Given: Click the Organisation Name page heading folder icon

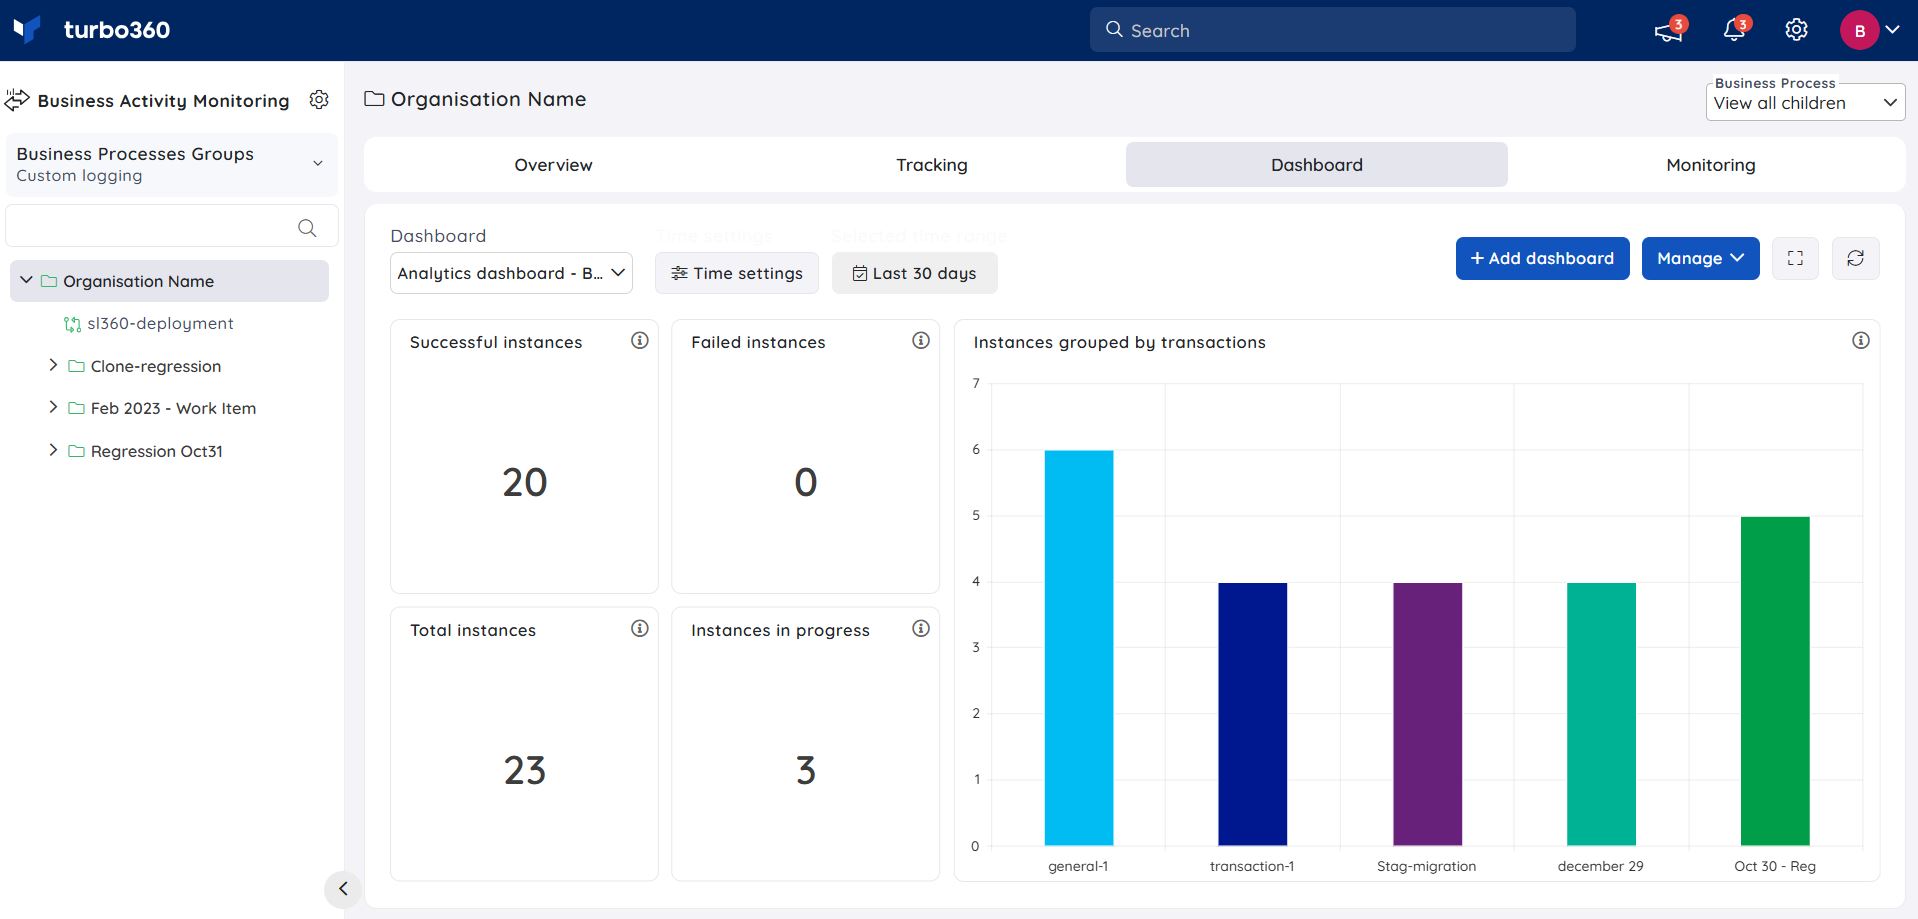Looking at the screenshot, I should point(374,99).
